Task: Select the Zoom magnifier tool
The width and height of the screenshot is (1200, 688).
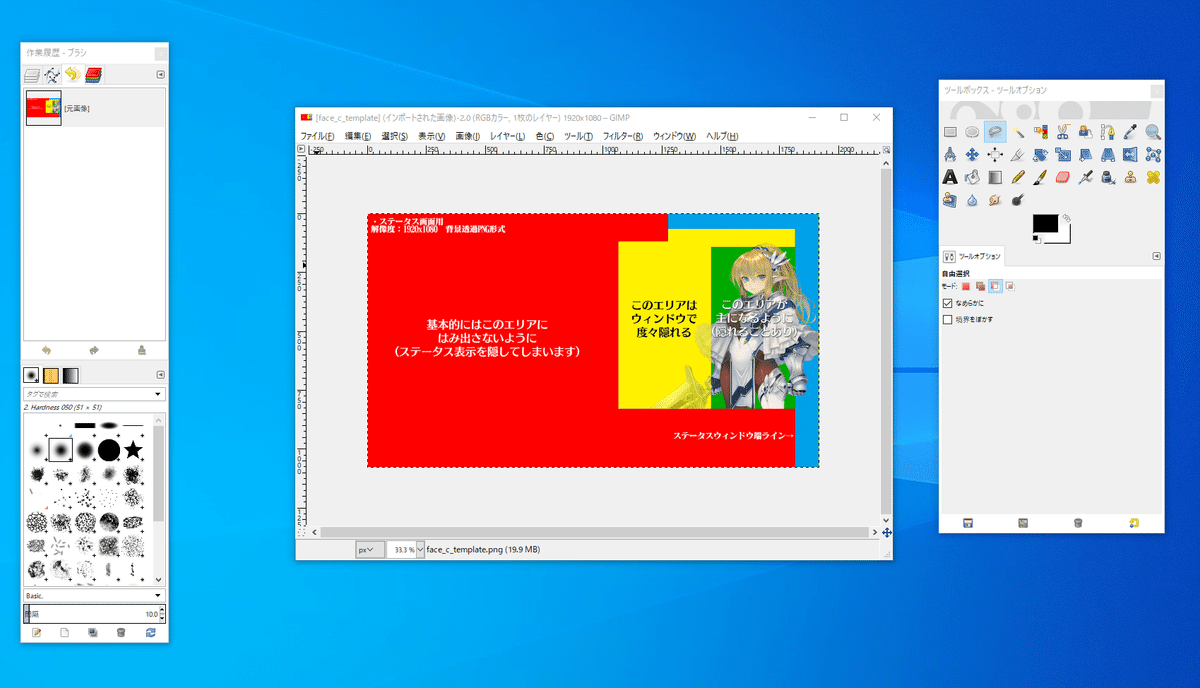Action: 1153,131
